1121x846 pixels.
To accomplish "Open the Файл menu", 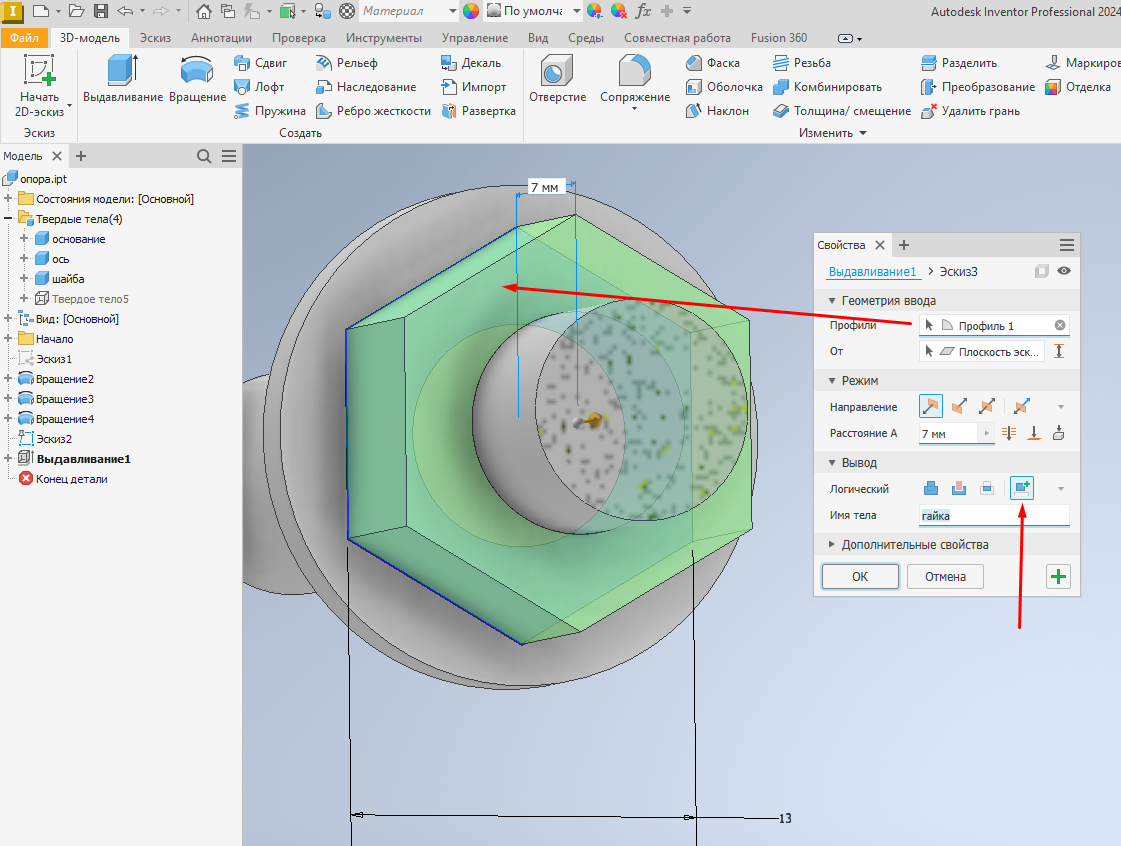I will point(24,38).
